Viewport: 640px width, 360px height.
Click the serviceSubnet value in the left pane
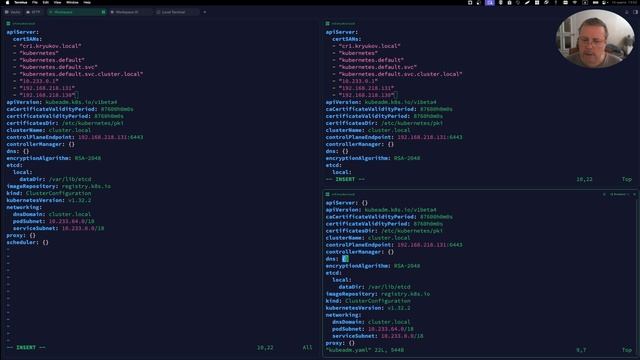pyautogui.click(x=83, y=228)
